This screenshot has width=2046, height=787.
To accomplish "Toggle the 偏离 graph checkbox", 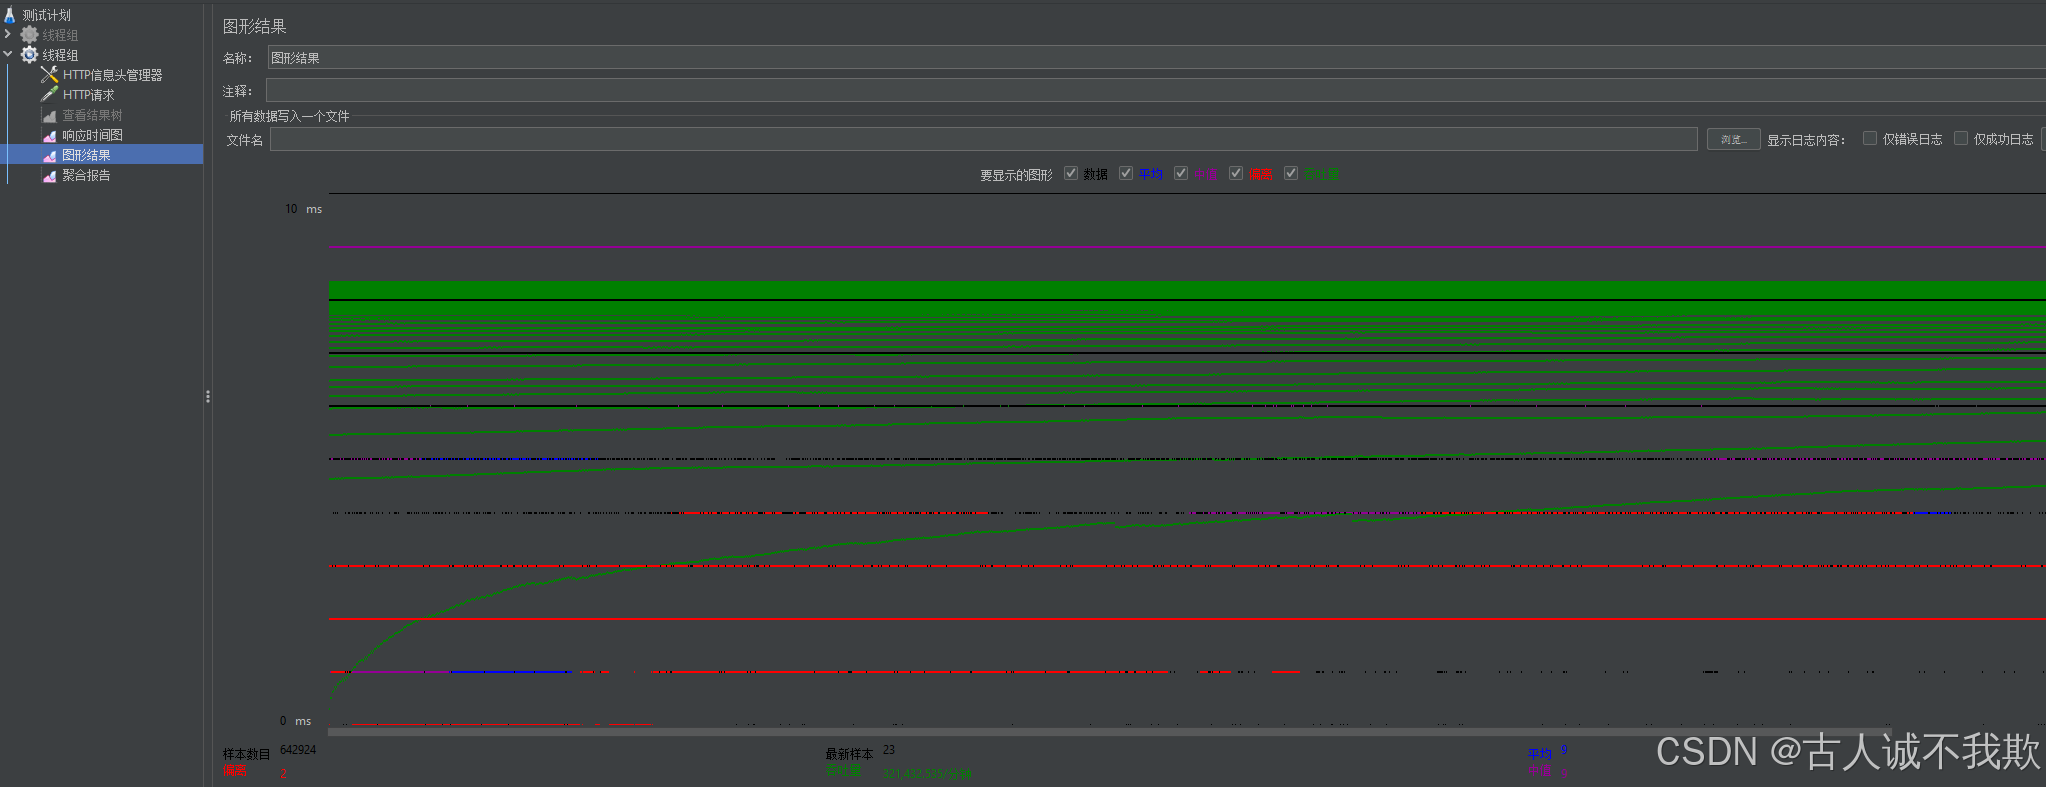I will (1236, 173).
